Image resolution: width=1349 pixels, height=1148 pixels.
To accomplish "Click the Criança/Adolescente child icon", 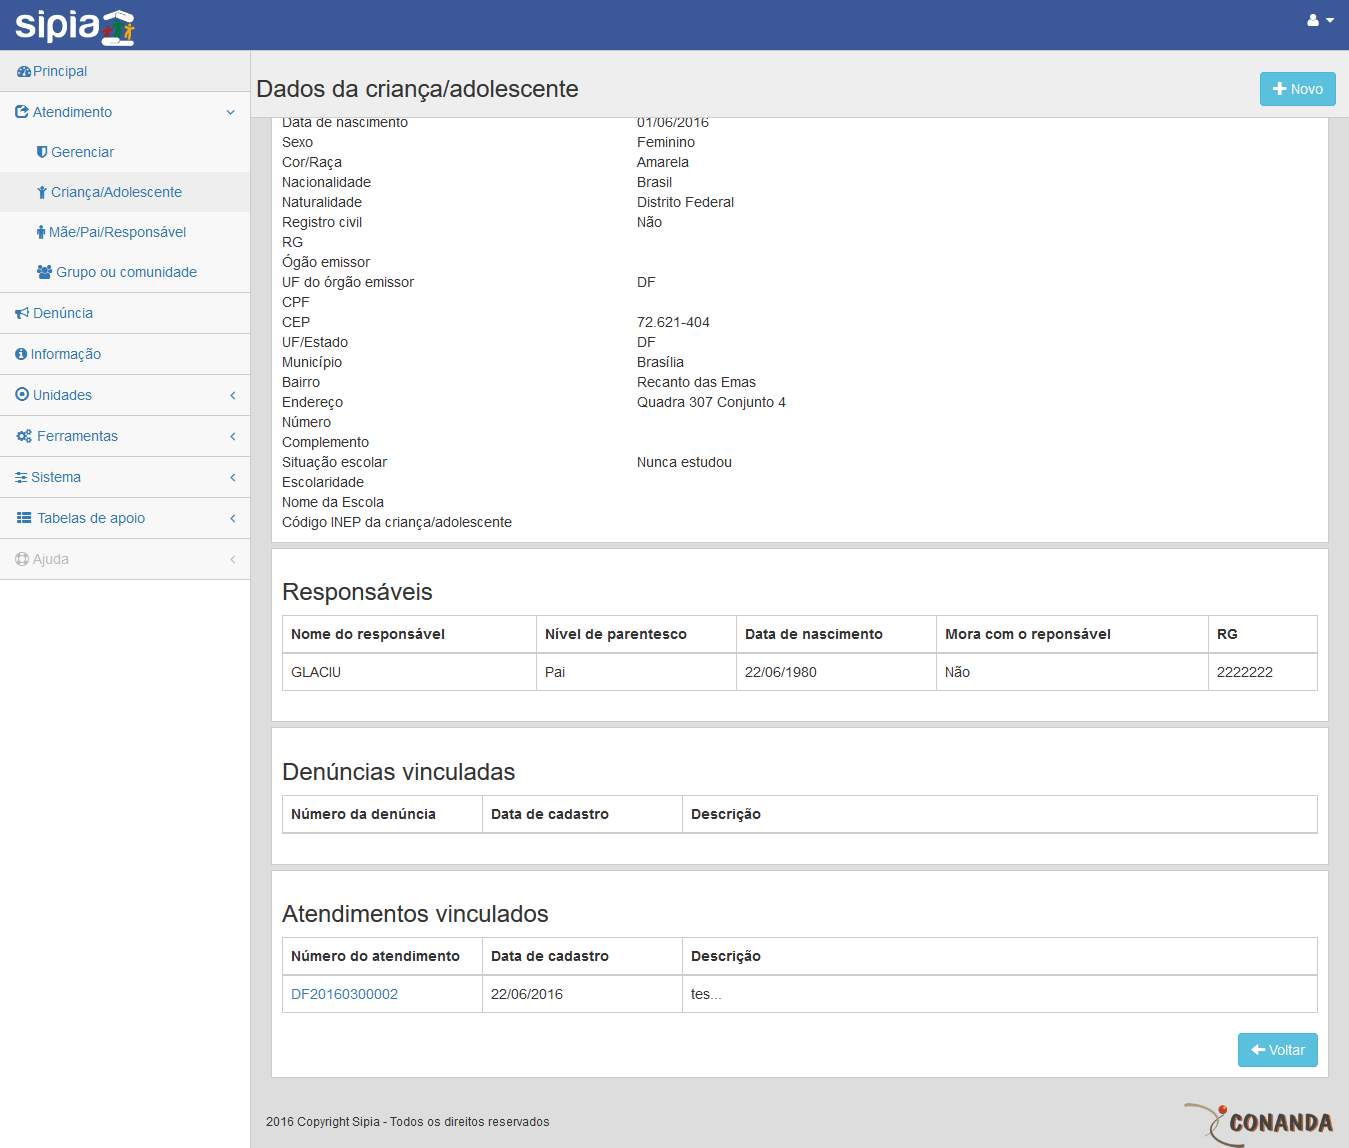I will click(x=42, y=192).
